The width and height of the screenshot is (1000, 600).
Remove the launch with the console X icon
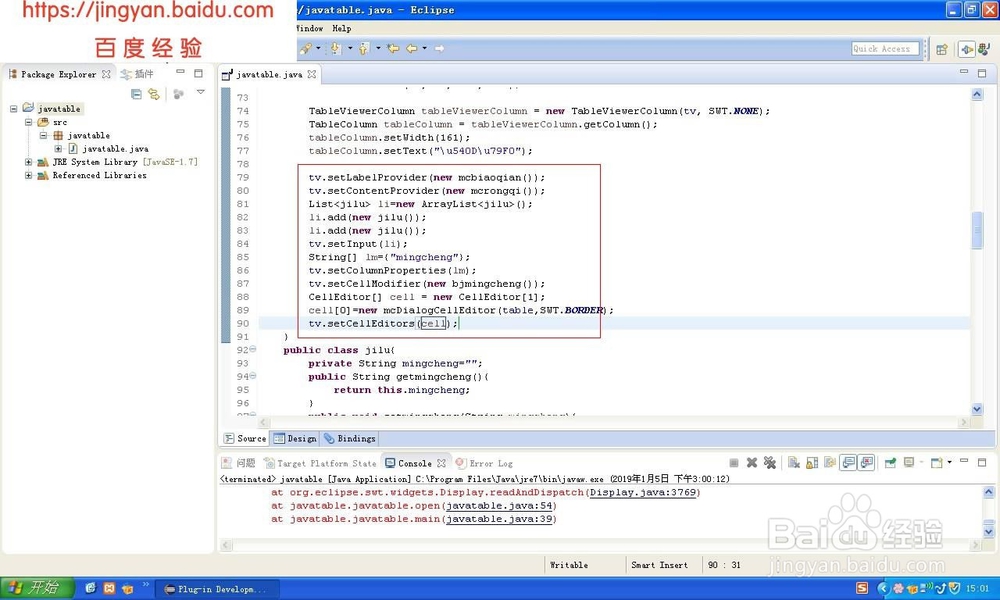[752, 463]
